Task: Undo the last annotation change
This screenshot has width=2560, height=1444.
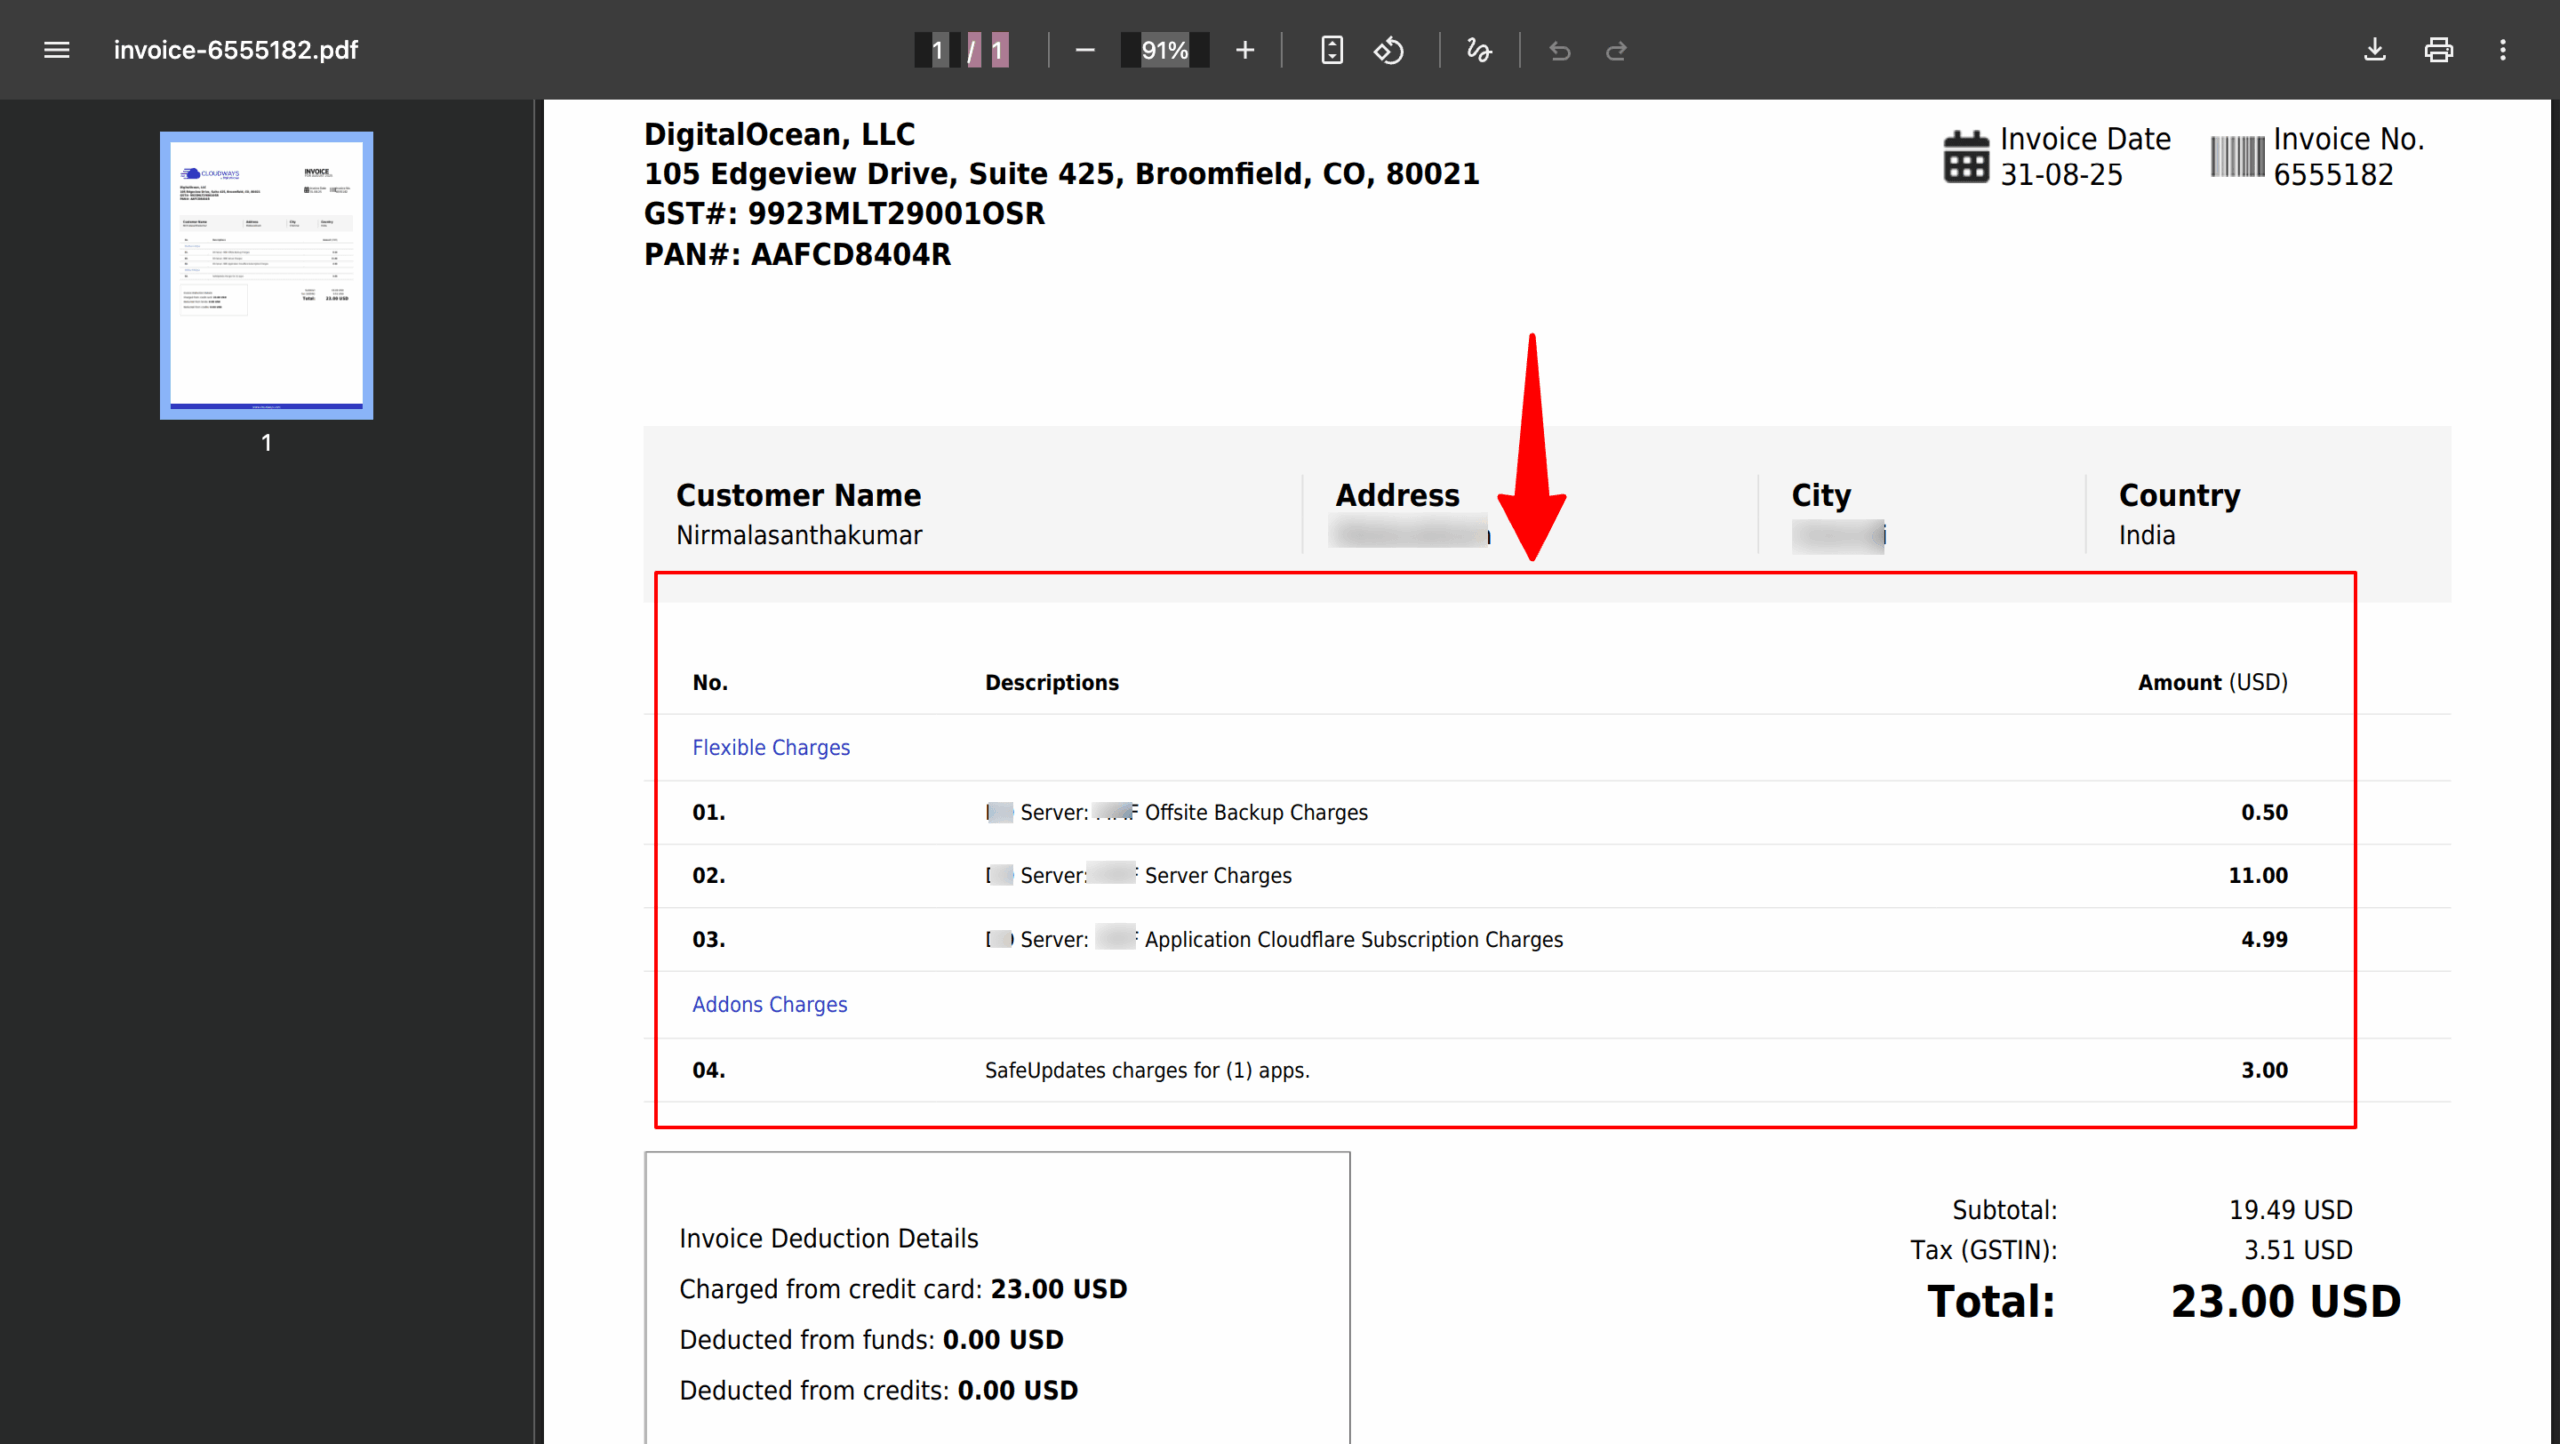Action: pos(1558,50)
